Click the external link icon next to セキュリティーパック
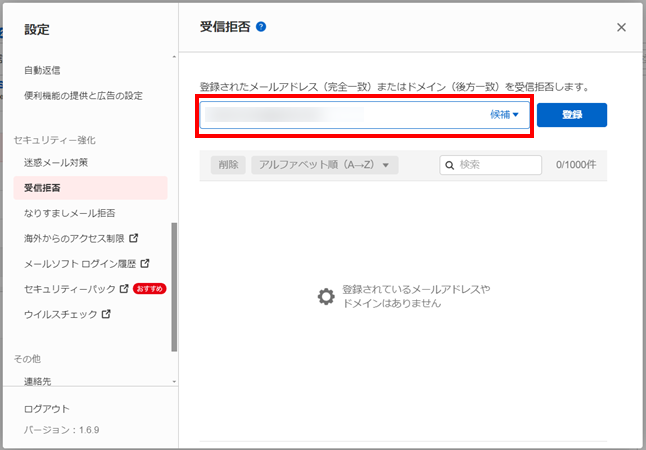The width and height of the screenshot is (646, 450). 124,289
